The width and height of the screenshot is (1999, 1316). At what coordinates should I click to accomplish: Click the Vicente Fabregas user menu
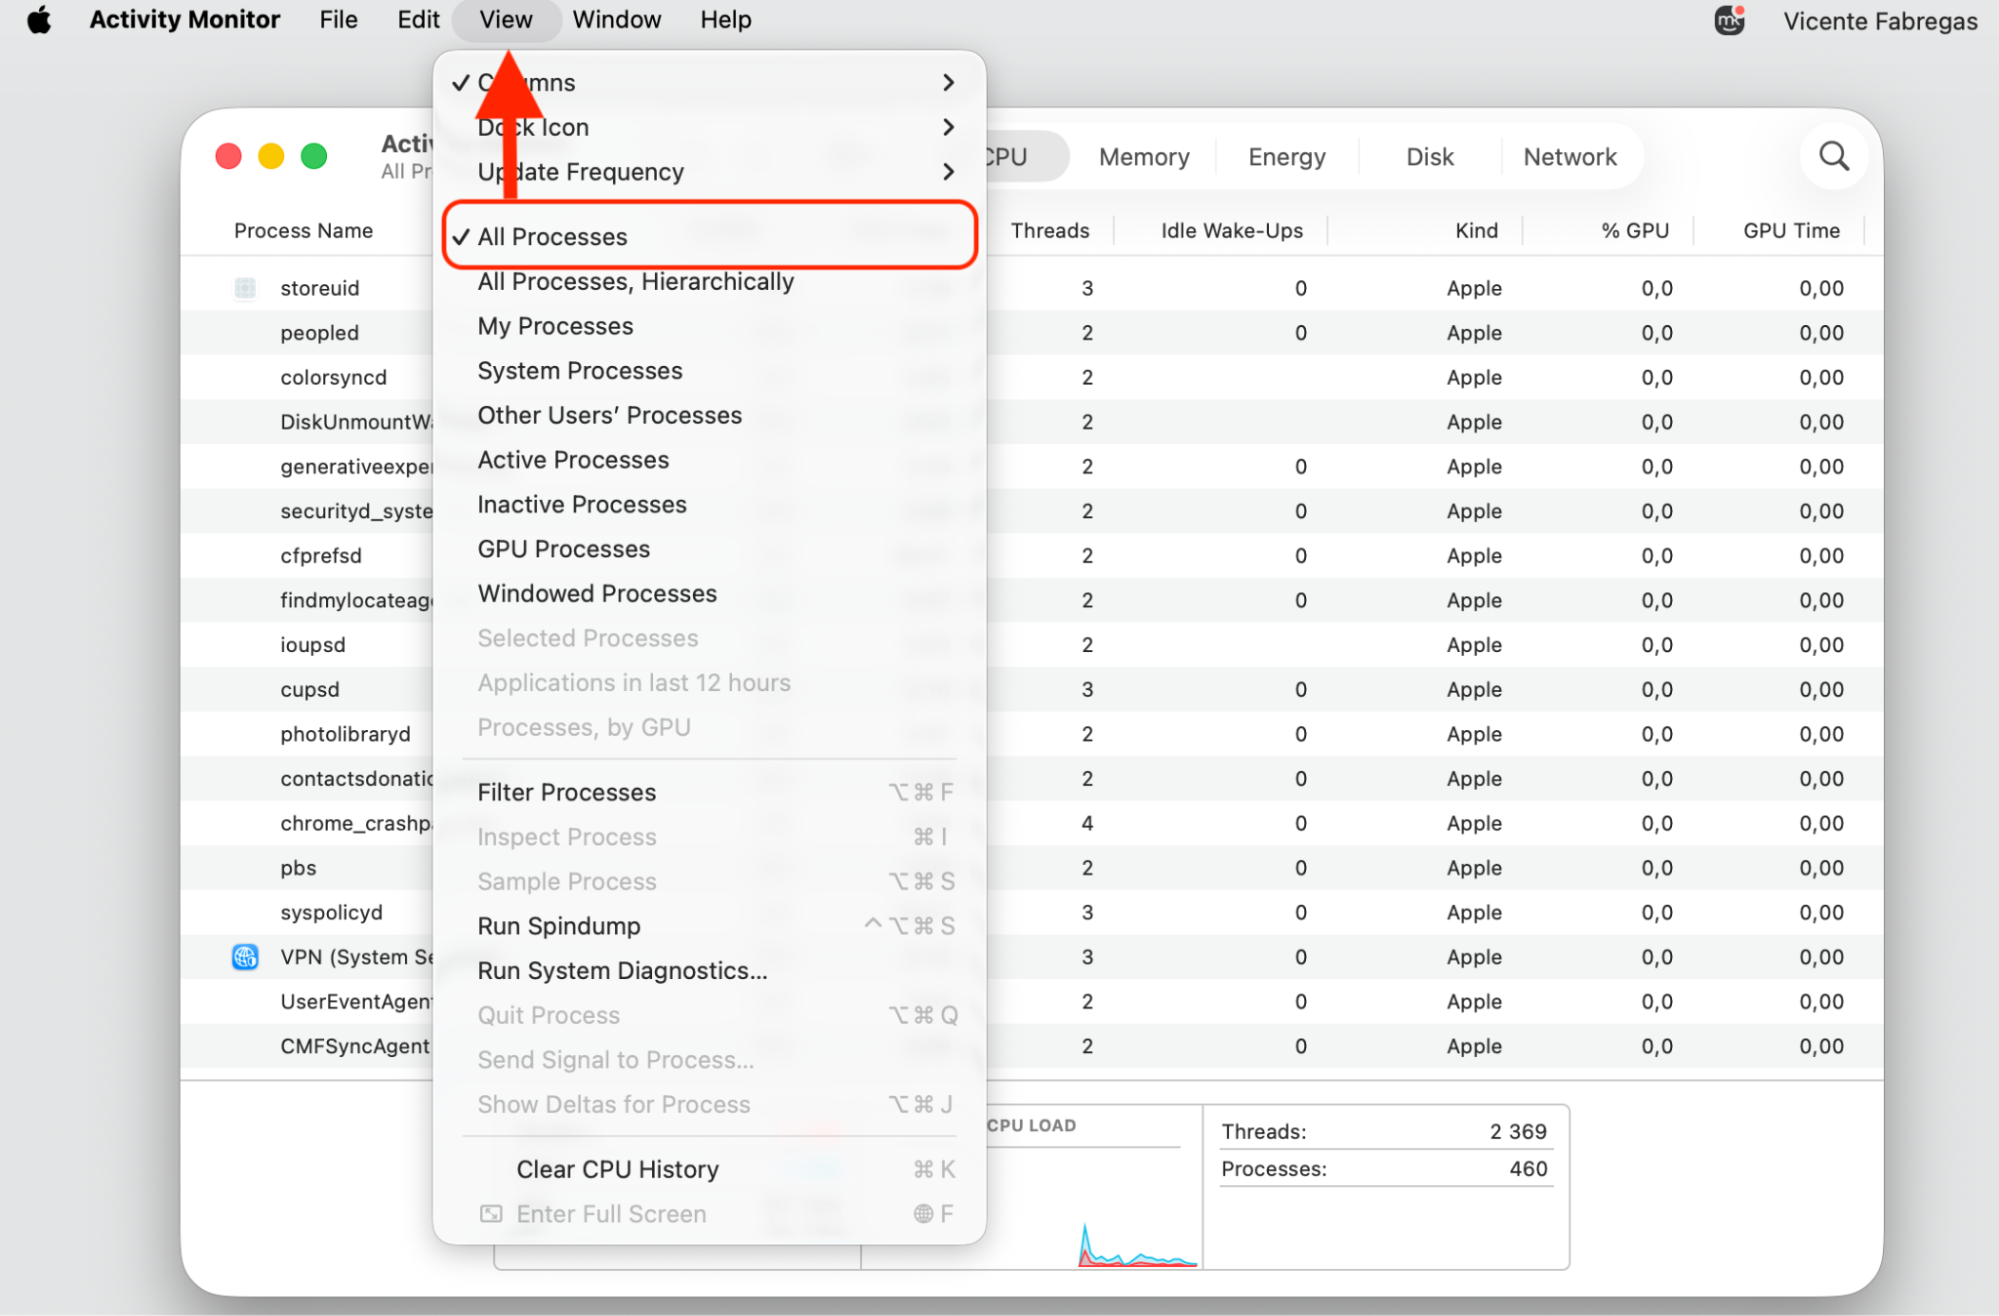click(1880, 21)
